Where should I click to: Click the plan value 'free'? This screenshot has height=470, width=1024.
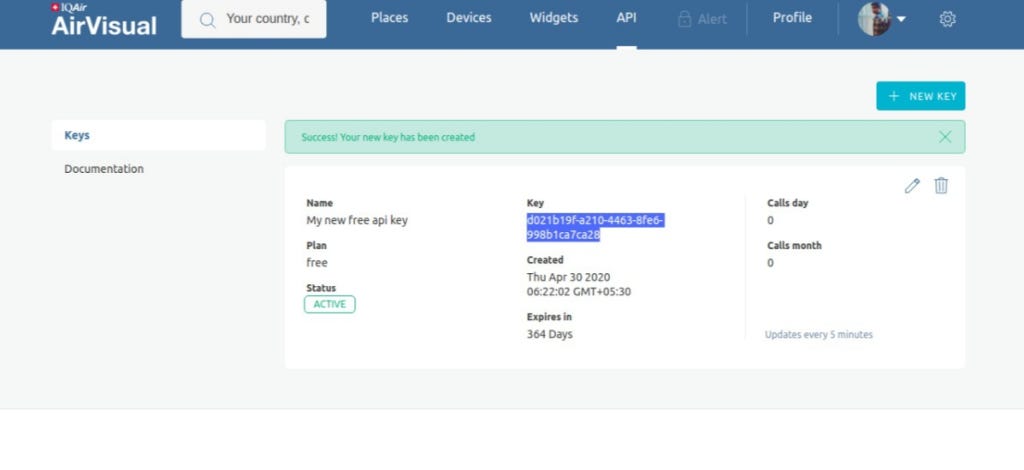pyautogui.click(x=317, y=262)
